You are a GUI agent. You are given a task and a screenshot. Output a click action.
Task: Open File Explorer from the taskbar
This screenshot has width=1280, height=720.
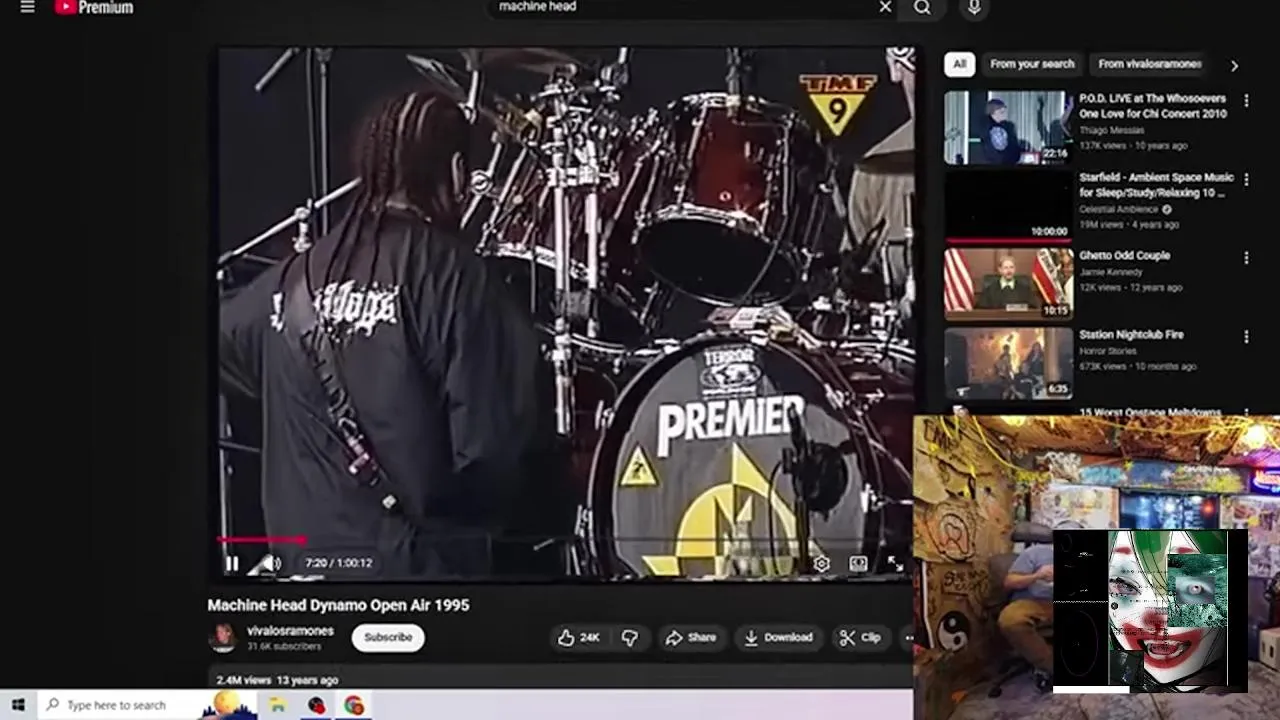pos(278,705)
